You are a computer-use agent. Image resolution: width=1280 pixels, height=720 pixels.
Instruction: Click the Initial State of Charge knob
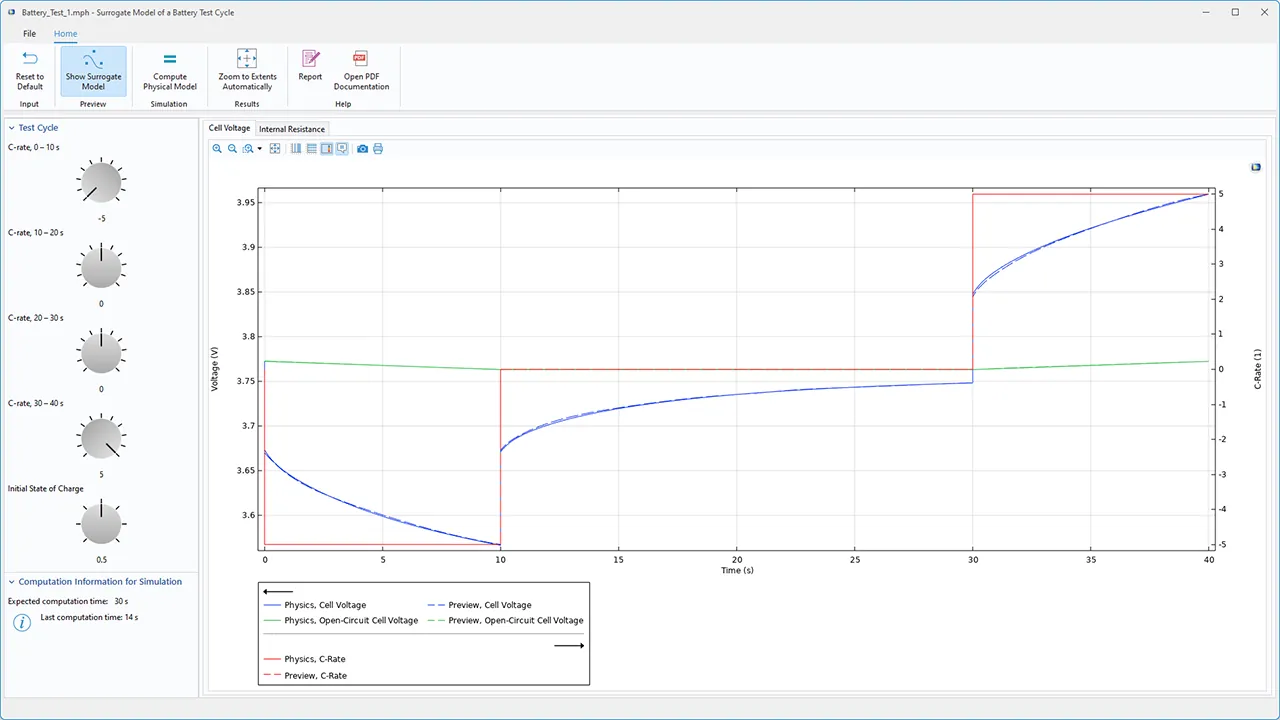coord(101,525)
